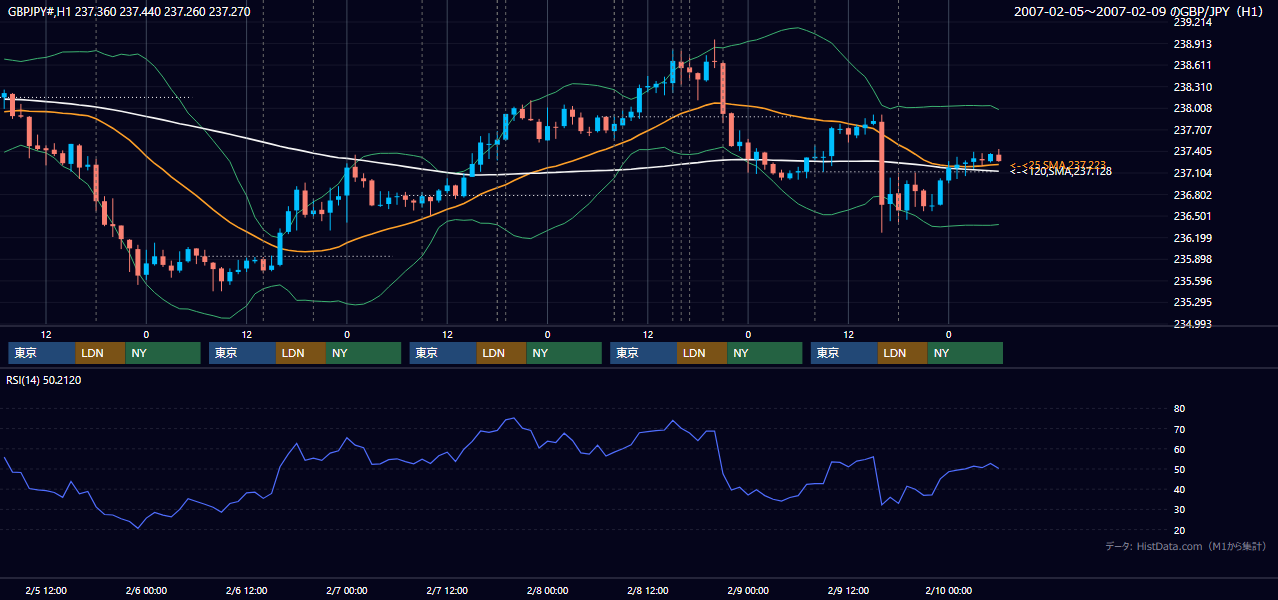Select the RSI 80 level label
Viewport: 1278px width, 600px height.
(x=1180, y=409)
